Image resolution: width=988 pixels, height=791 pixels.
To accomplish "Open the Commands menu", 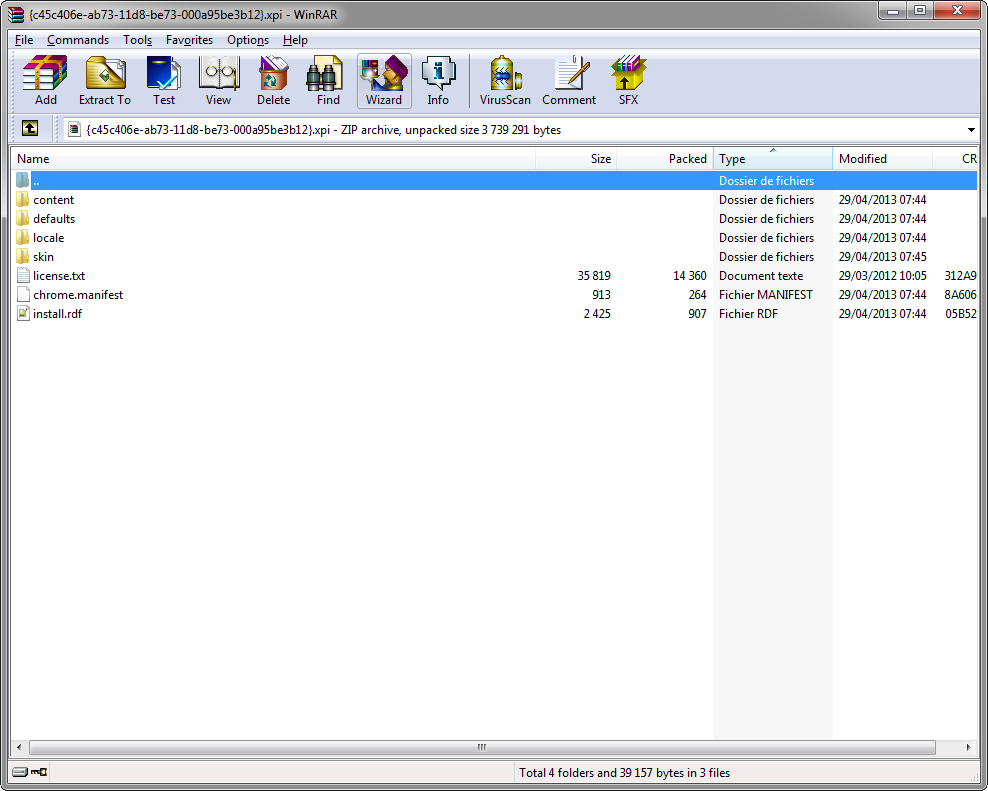I will click(78, 40).
